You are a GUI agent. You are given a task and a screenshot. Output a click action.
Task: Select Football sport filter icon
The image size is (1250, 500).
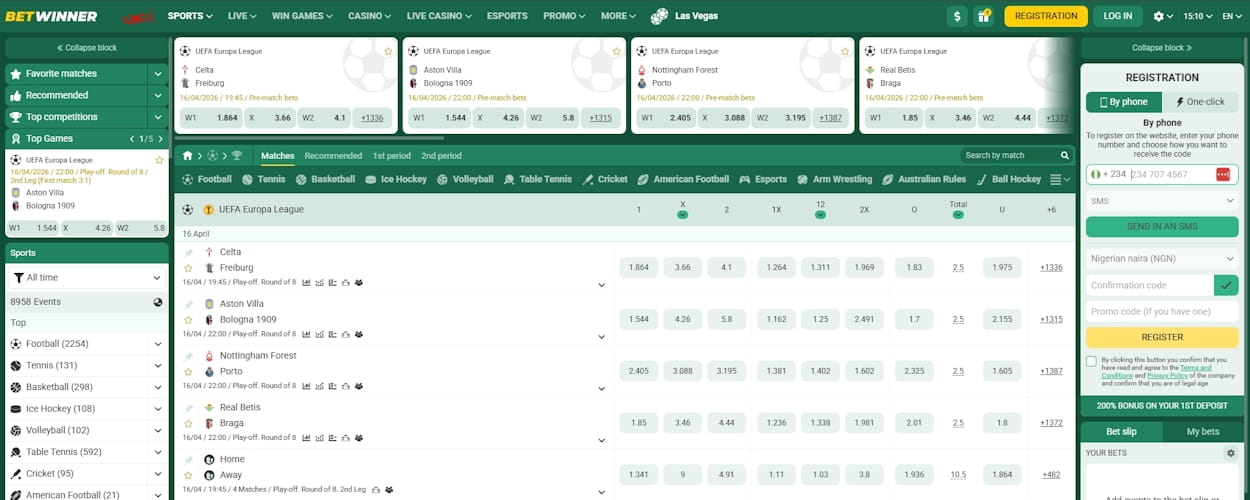click(188, 179)
